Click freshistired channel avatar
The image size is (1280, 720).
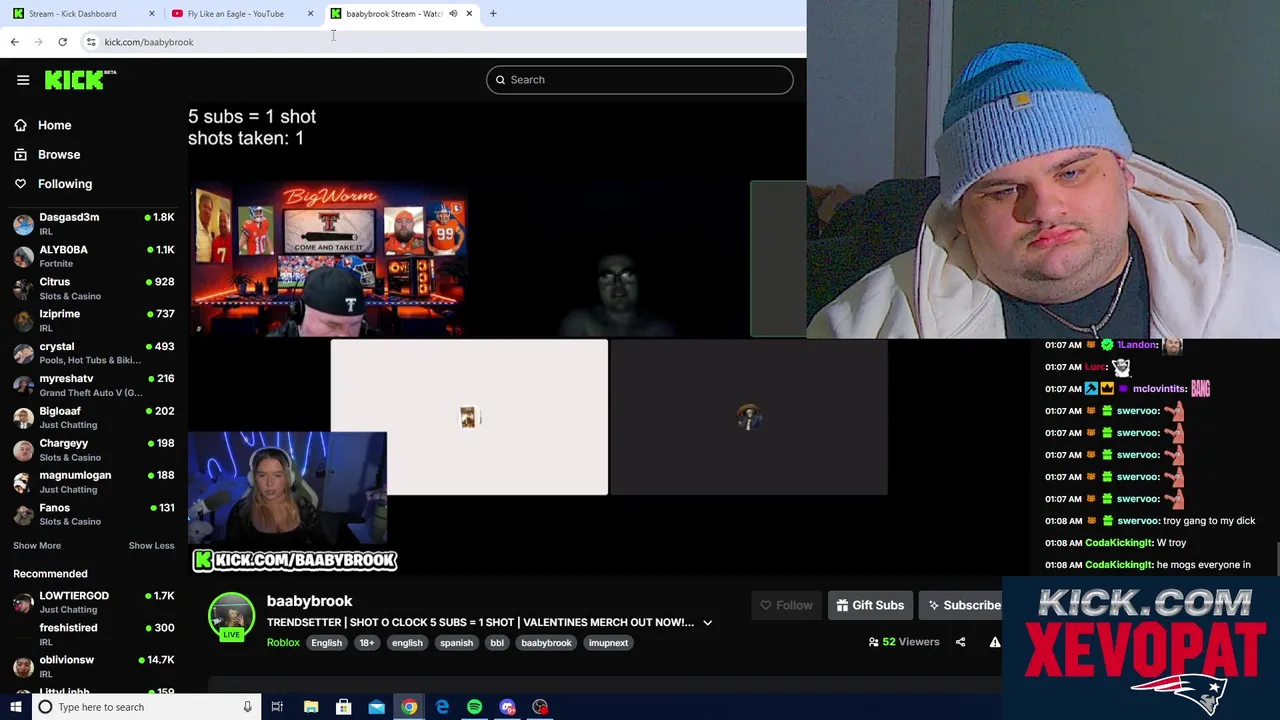[23, 635]
